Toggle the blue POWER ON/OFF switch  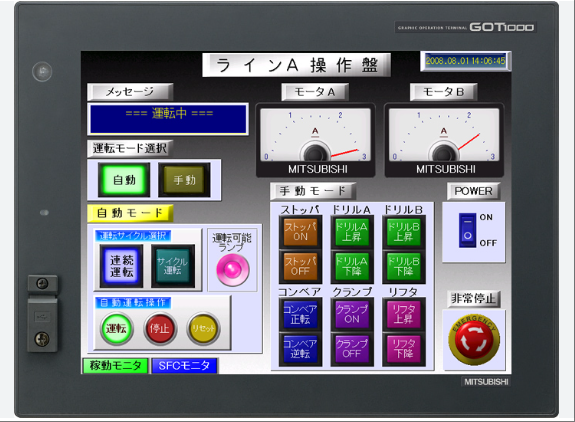[468, 230]
